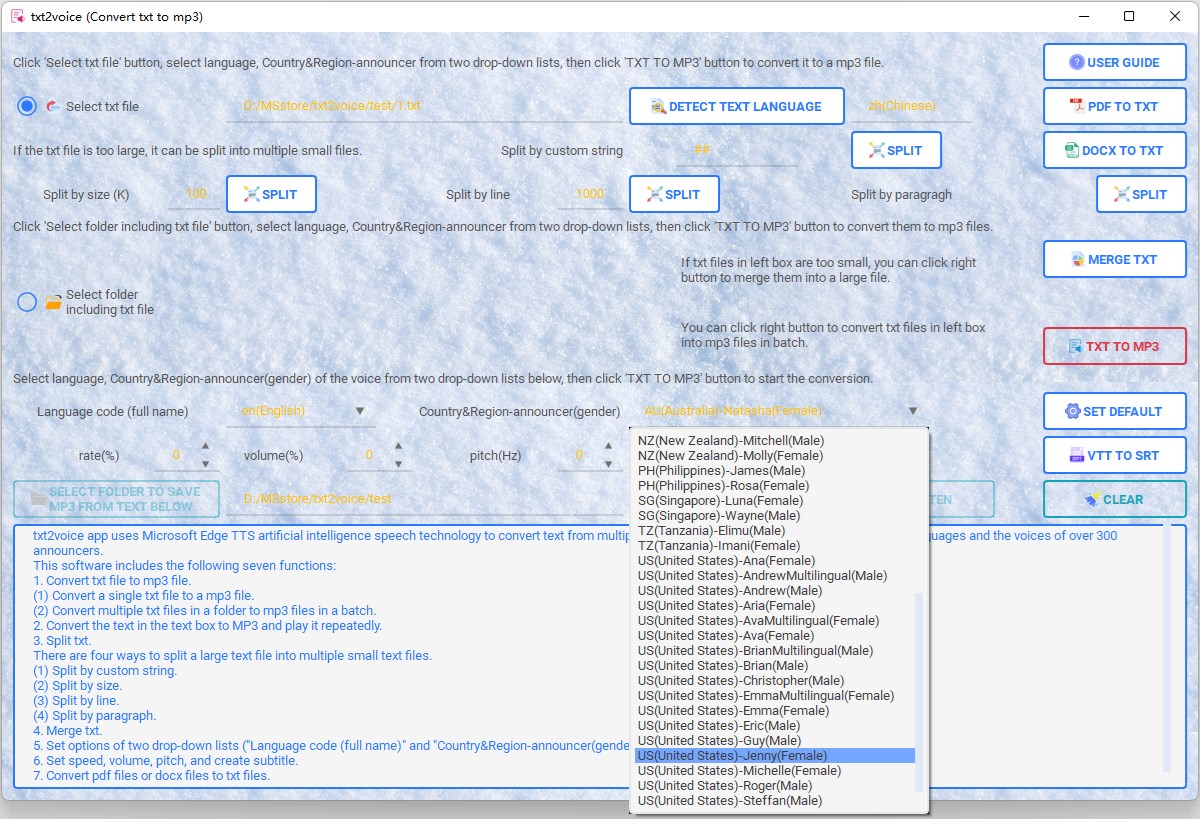Click the detected language zh(Chinese) field
Image resolution: width=1200 pixels, height=819 pixels.
click(912, 106)
